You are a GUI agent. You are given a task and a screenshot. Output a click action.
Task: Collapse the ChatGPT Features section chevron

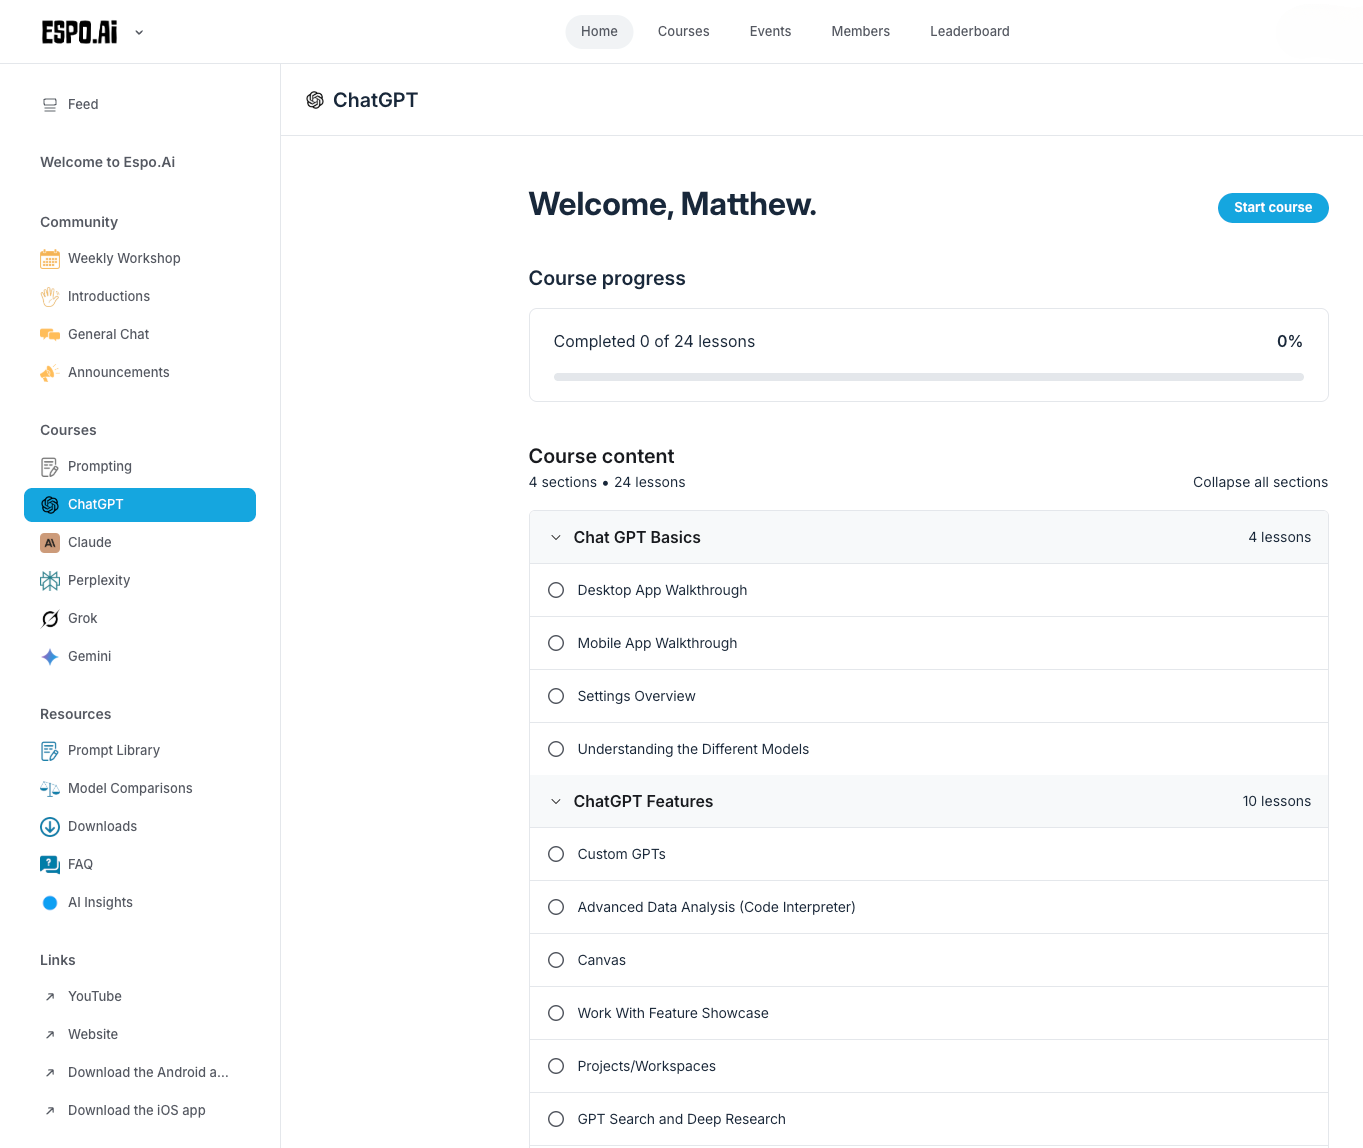pos(556,802)
